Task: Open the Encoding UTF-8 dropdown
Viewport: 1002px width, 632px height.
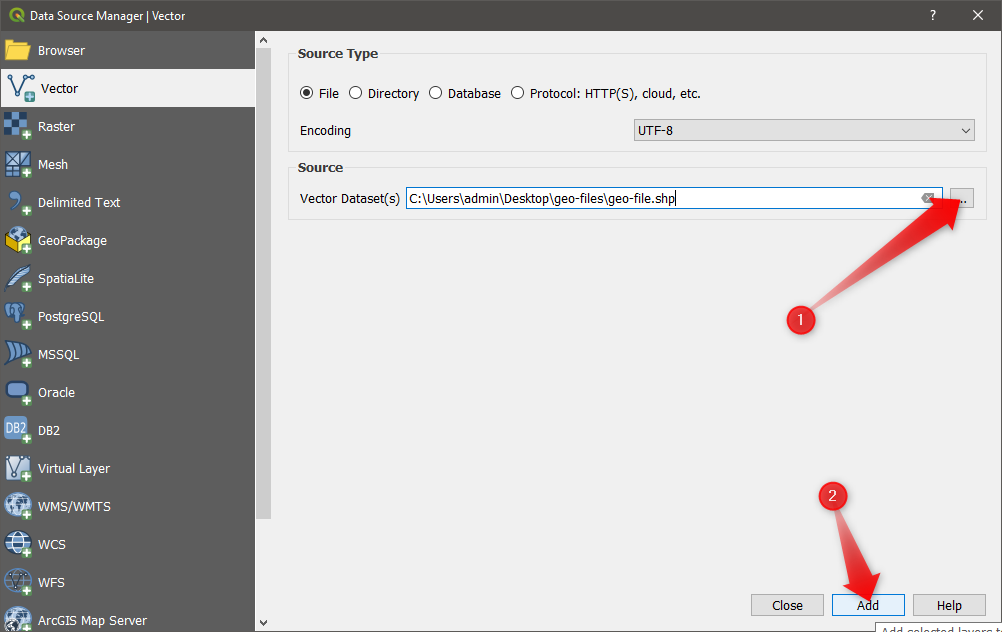Action: 804,130
